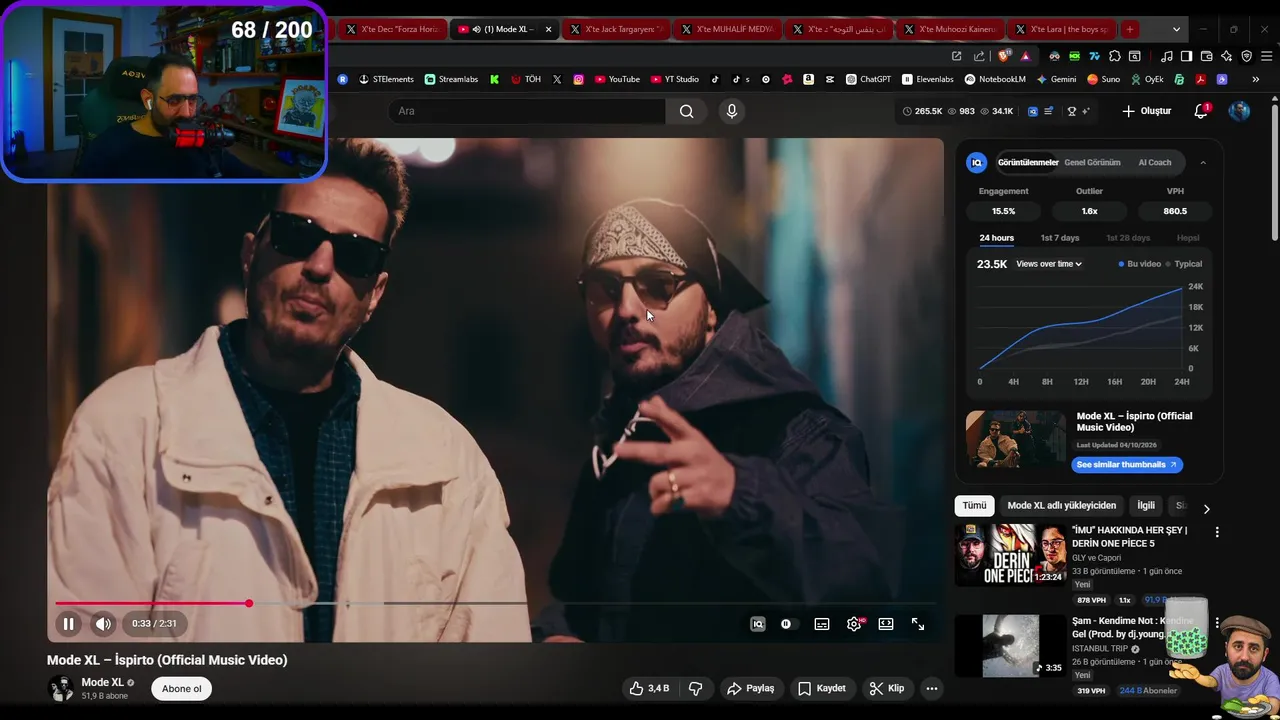The width and height of the screenshot is (1280, 720).
Task: Collapse the vidIQ panel chevron
Action: point(1203,162)
